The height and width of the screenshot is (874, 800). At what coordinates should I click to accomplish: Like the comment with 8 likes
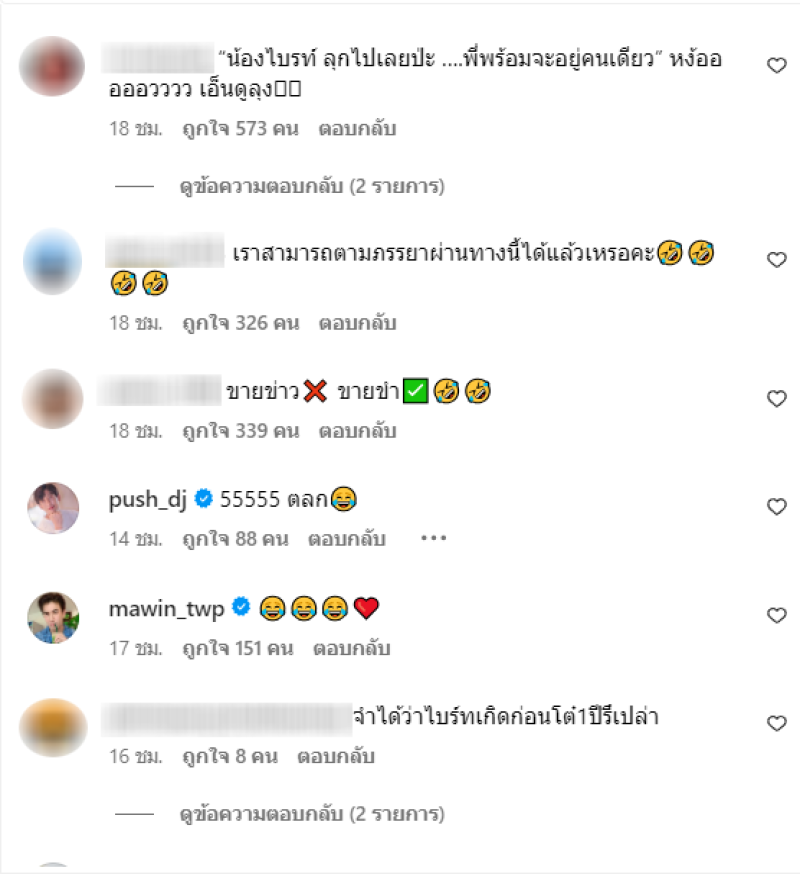(x=777, y=723)
